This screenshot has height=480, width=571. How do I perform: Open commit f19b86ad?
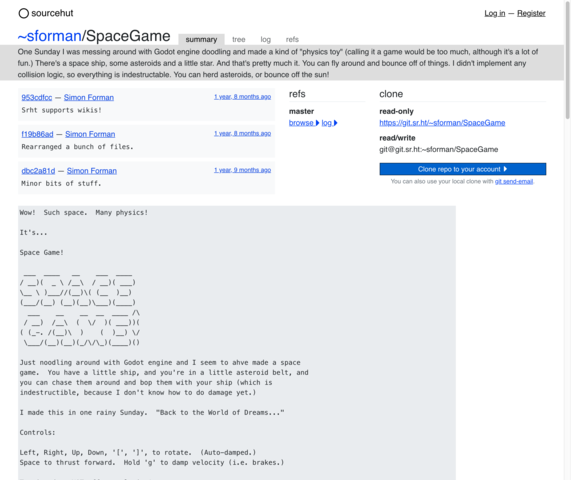(x=37, y=134)
